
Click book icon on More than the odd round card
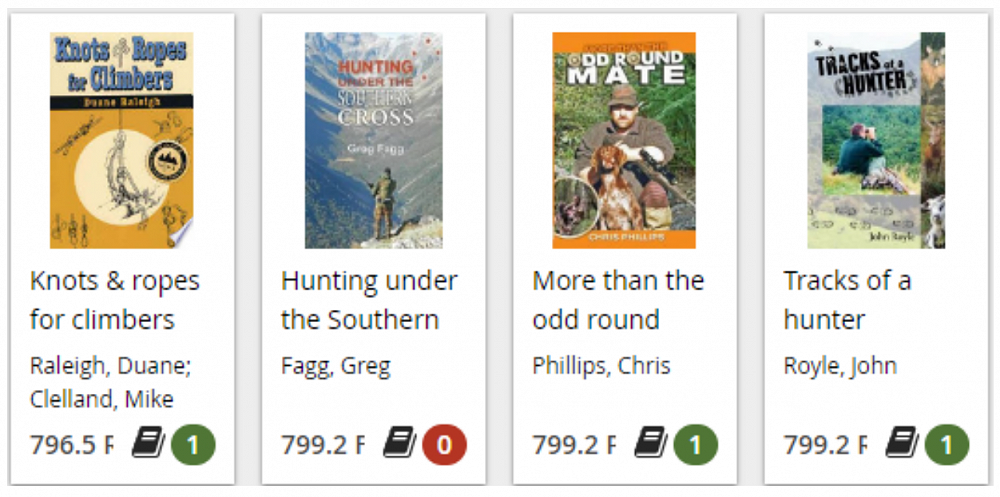point(650,443)
